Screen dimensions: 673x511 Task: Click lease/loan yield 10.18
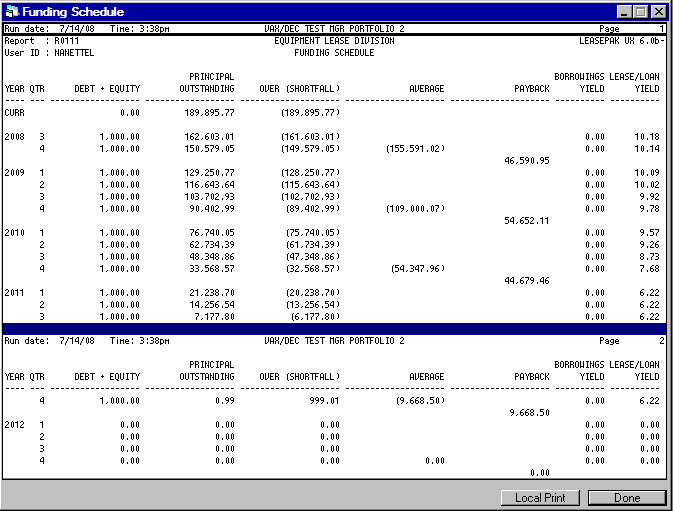[x=647, y=137]
